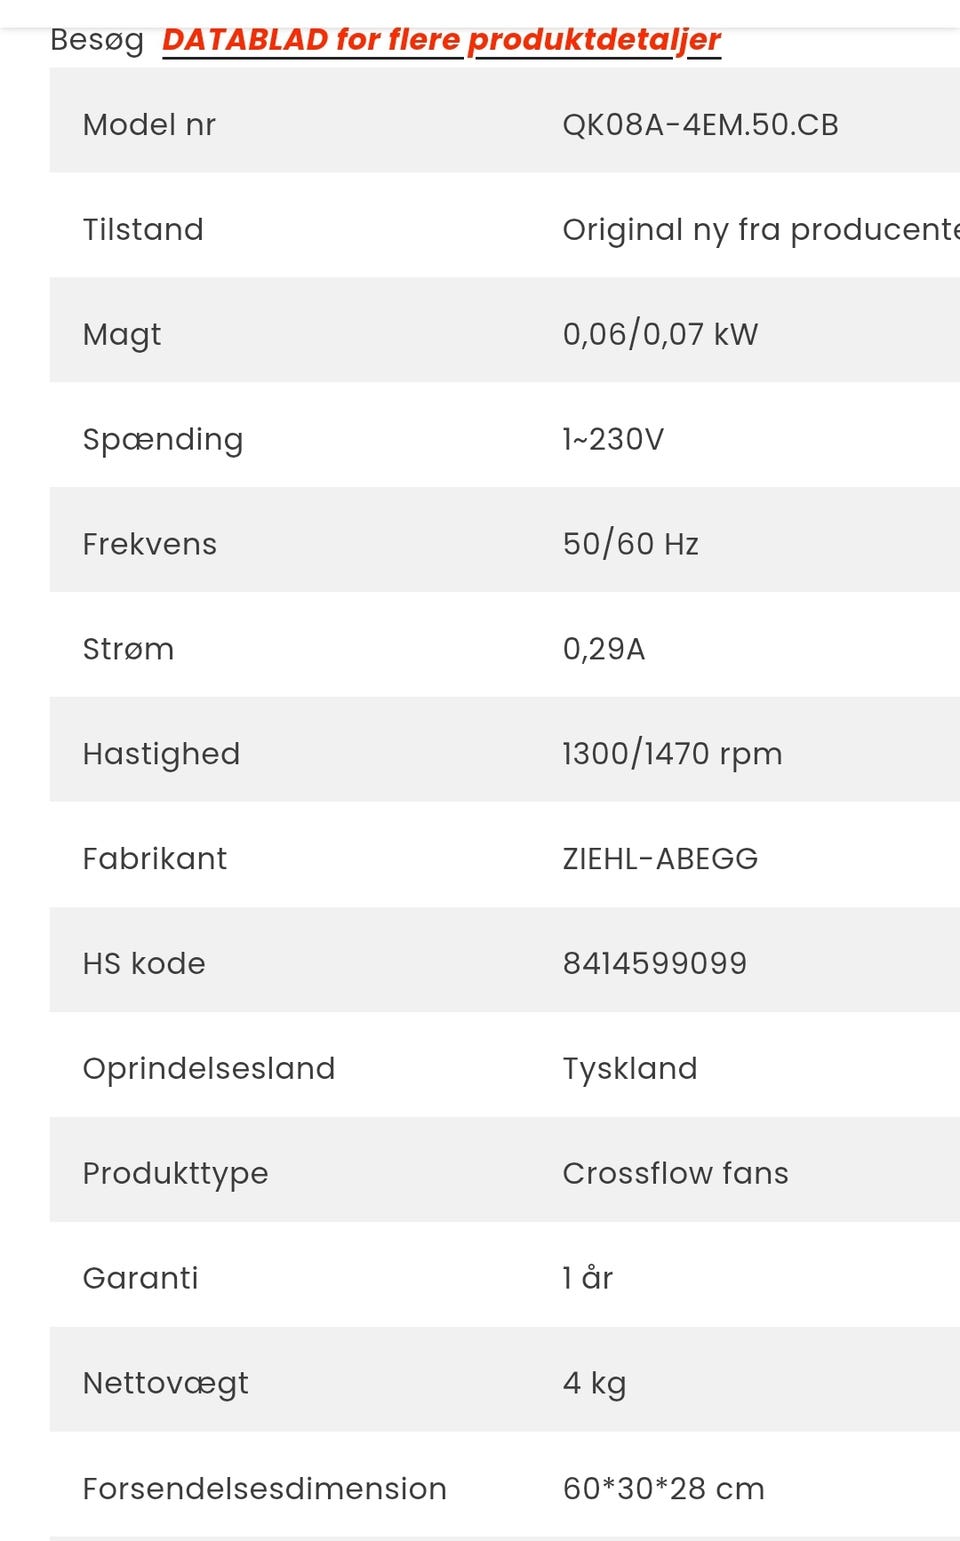Select the Strøm row label
The image size is (960, 1541).
(128, 649)
